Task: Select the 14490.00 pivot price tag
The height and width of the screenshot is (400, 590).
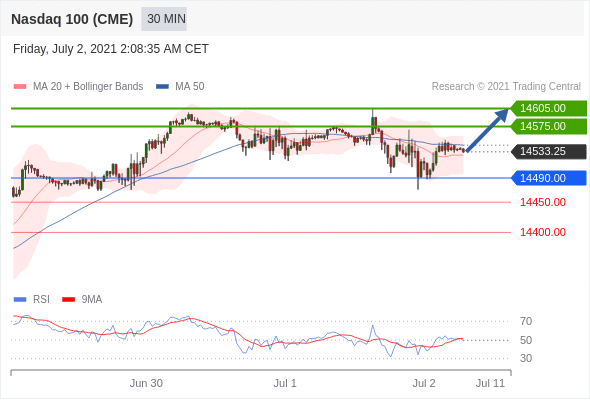Action: click(x=549, y=178)
